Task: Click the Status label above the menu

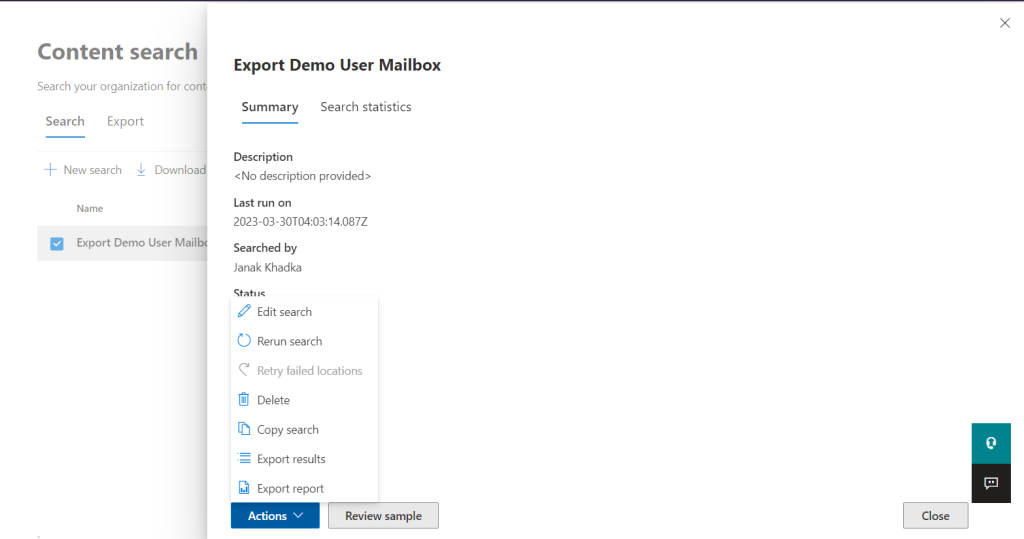Action: 249,293
